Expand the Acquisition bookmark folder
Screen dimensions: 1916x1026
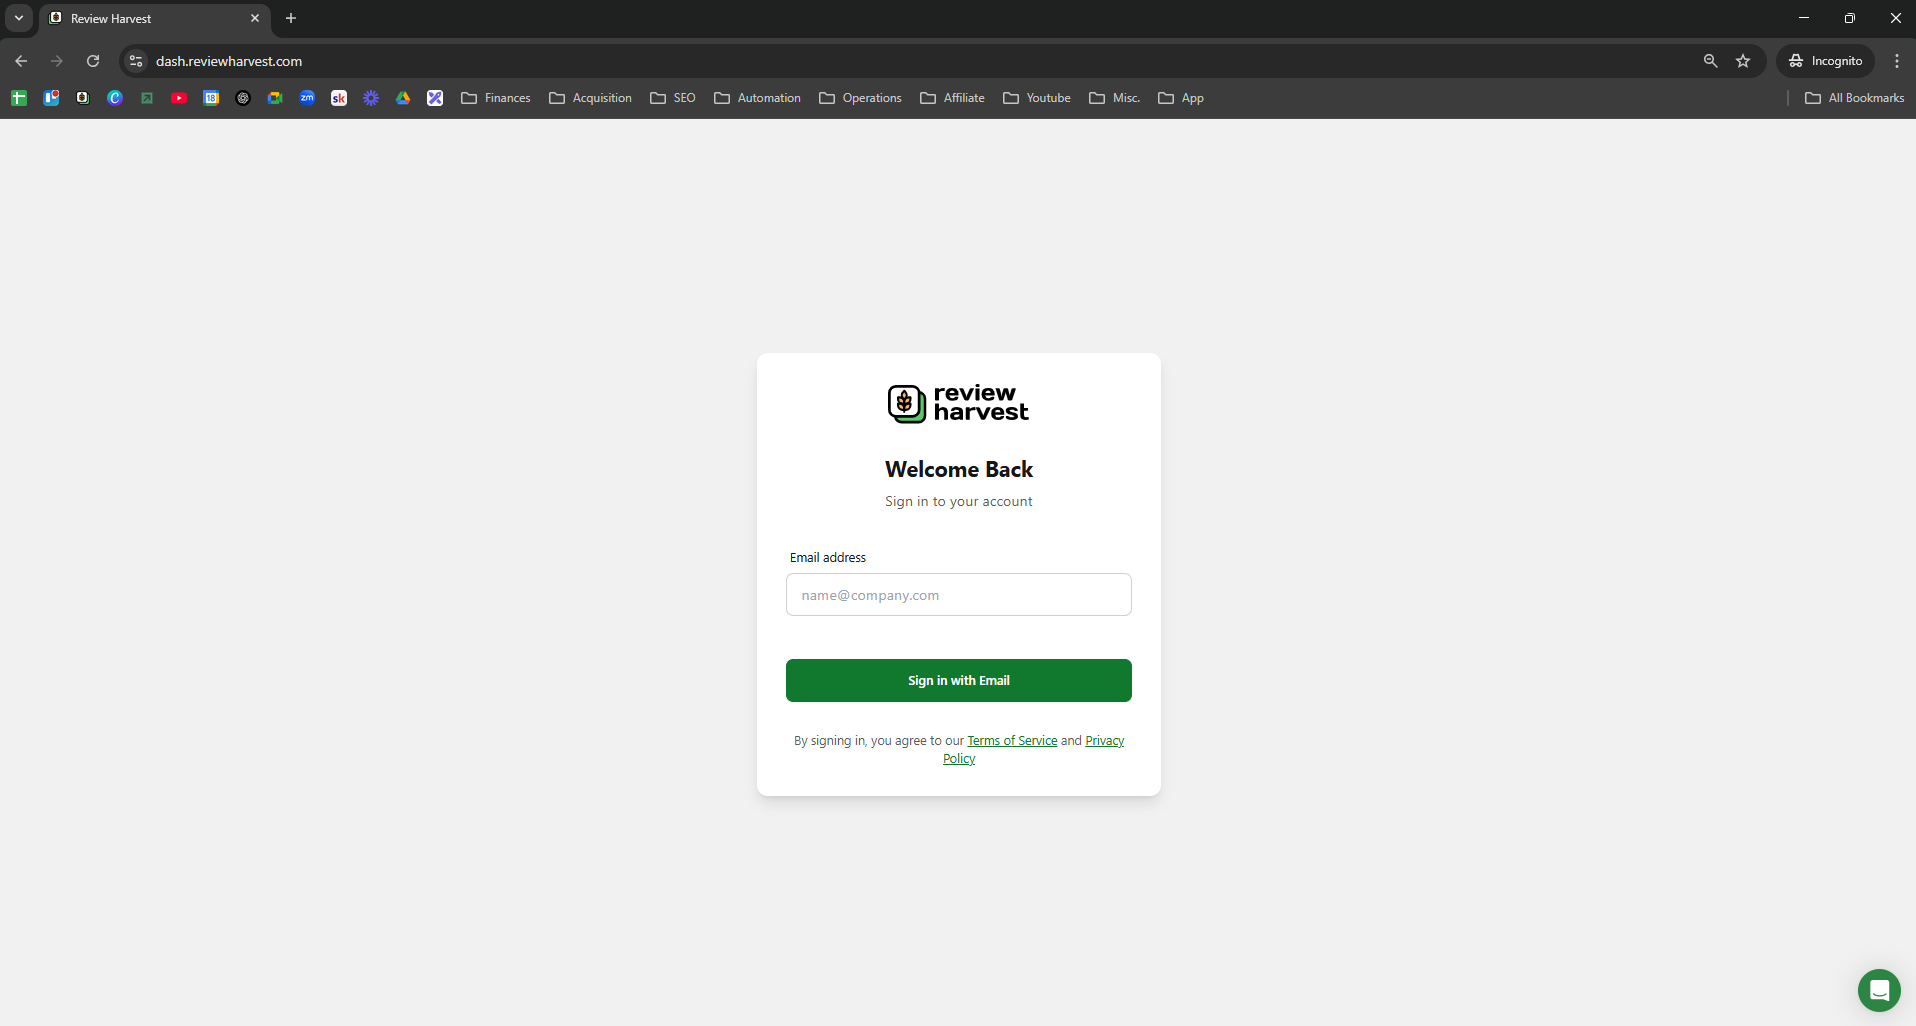coord(591,98)
